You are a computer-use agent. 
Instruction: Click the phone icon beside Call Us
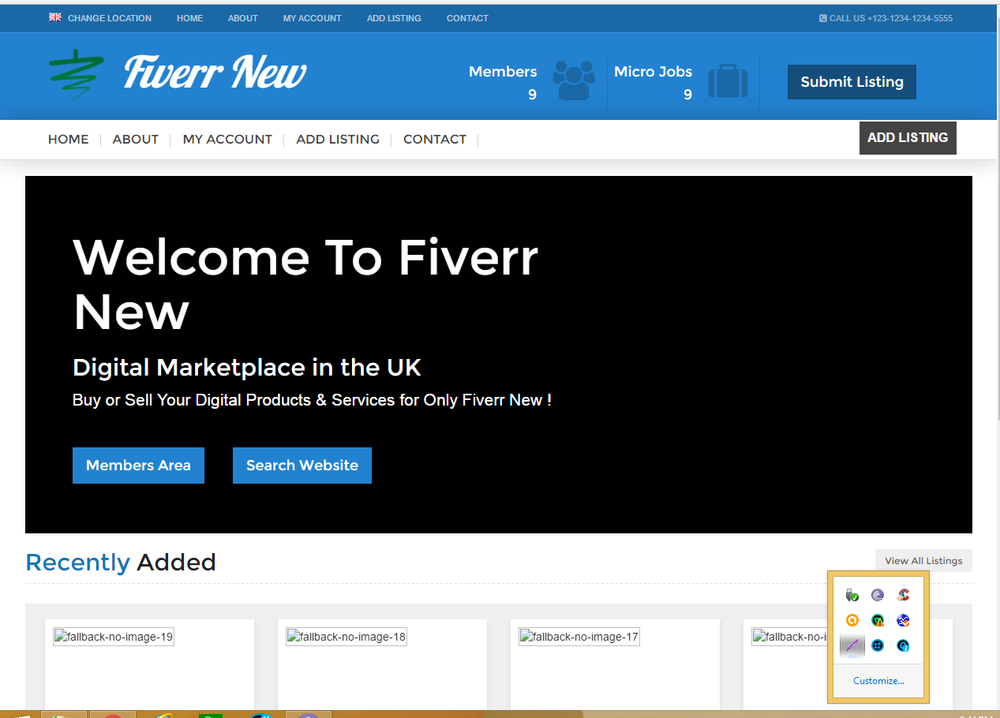(x=823, y=18)
